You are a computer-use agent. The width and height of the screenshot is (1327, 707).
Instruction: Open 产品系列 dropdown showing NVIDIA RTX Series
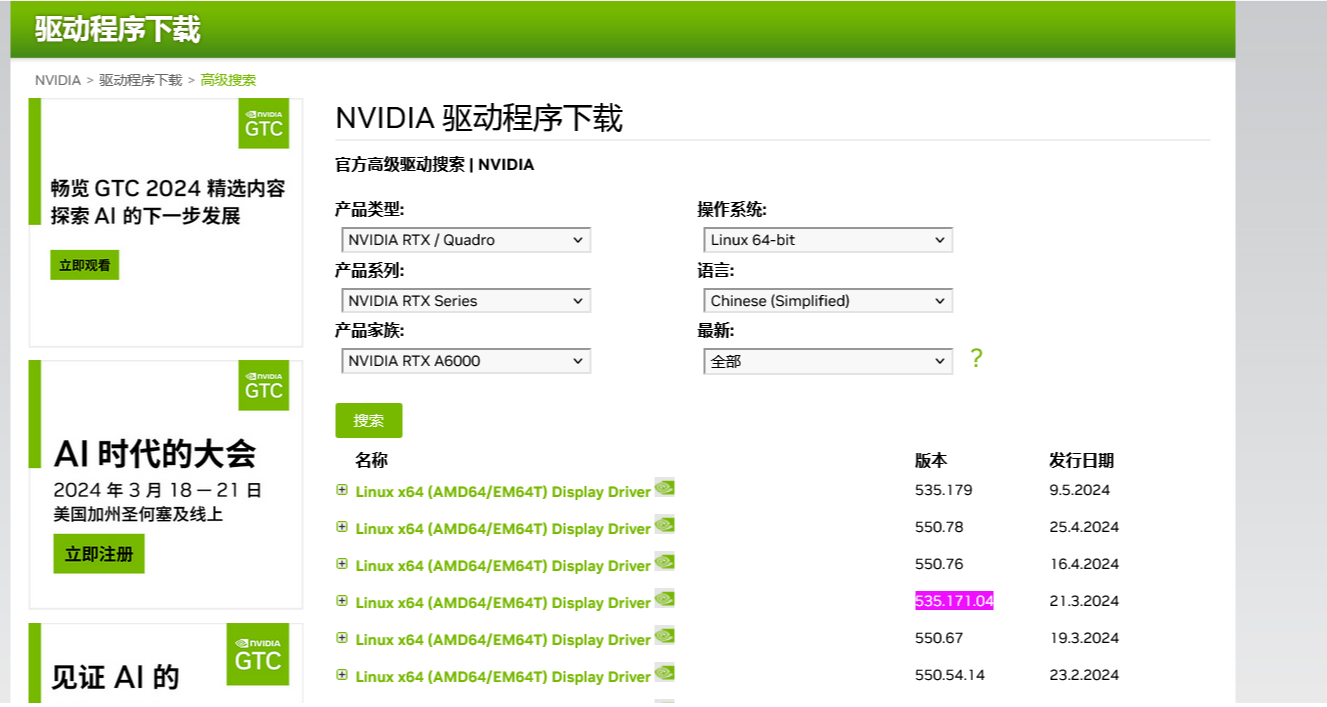click(466, 301)
